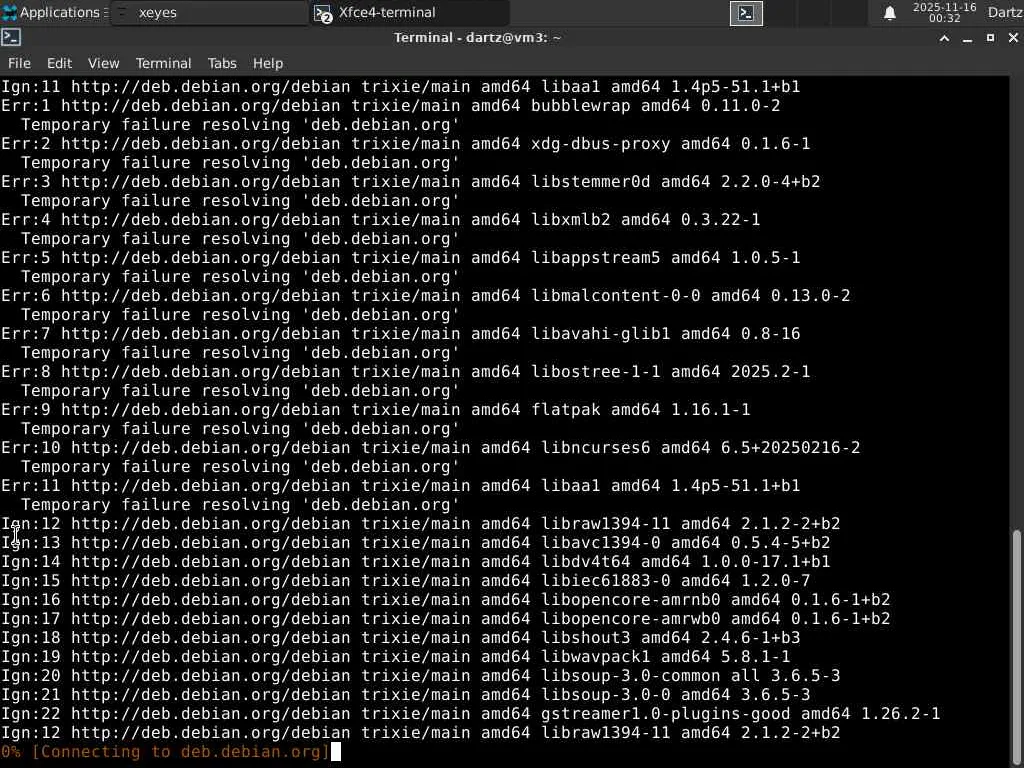Click the Ign:15 libiec61883-0 line
1024x768 pixels.
click(x=406, y=581)
